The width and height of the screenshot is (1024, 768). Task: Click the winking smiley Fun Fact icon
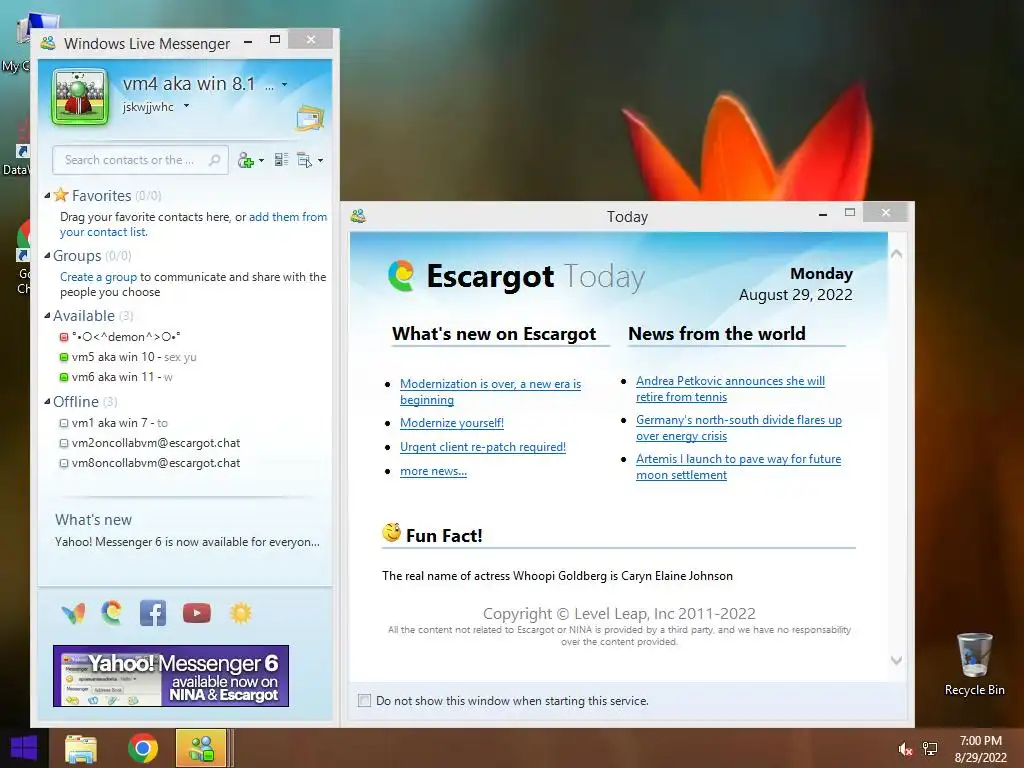point(391,533)
